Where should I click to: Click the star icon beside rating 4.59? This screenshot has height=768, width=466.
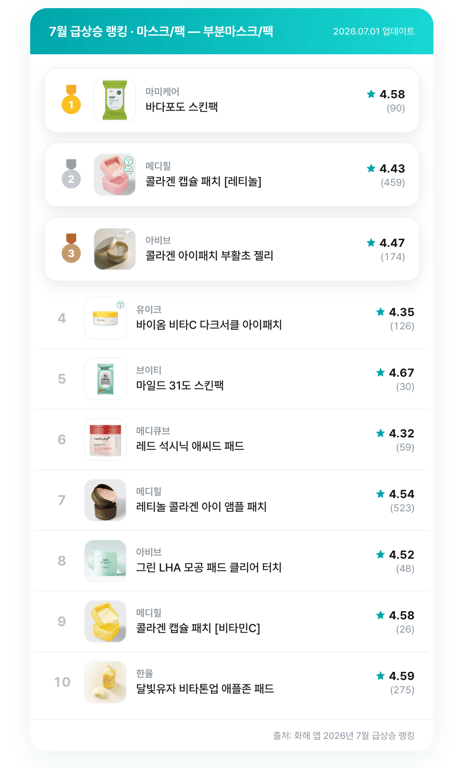[x=380, y=676]
